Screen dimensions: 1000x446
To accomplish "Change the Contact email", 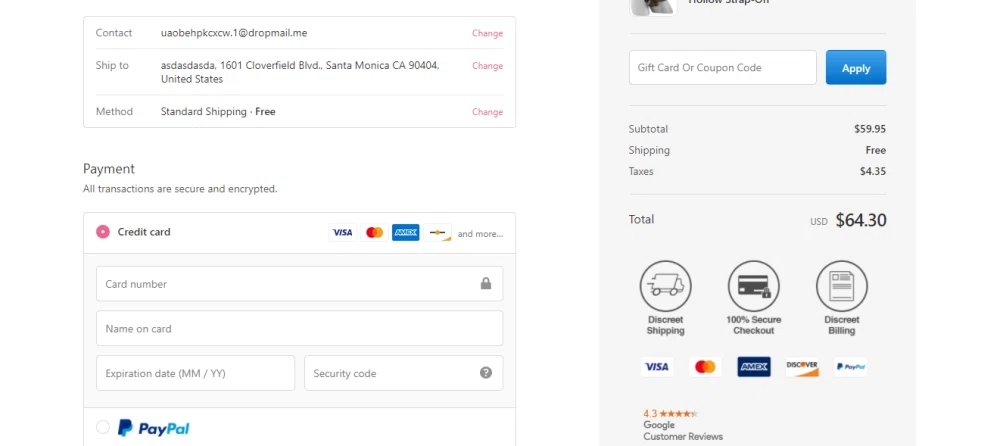I will coord(487,33).
